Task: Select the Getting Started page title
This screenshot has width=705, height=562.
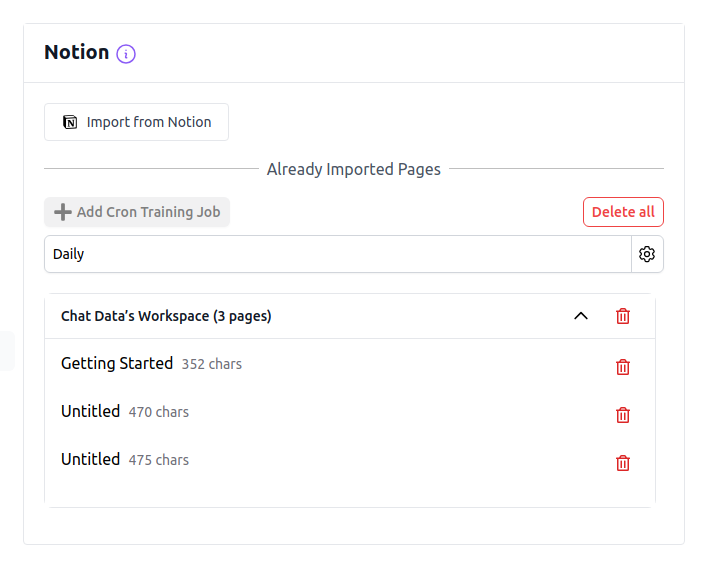Action: pos(117,363)
